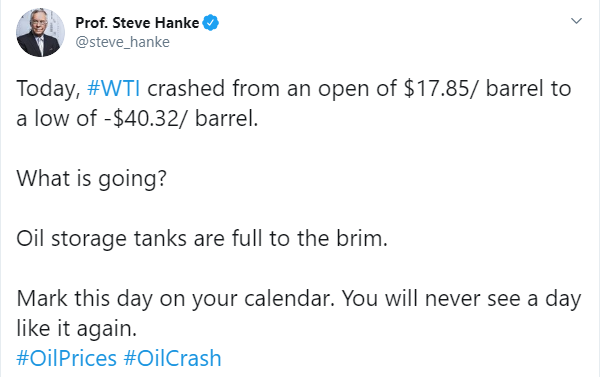Click 'You will never see' text
Image resolution: width=602 pixels, height=377 pixels.
(431, 299)
